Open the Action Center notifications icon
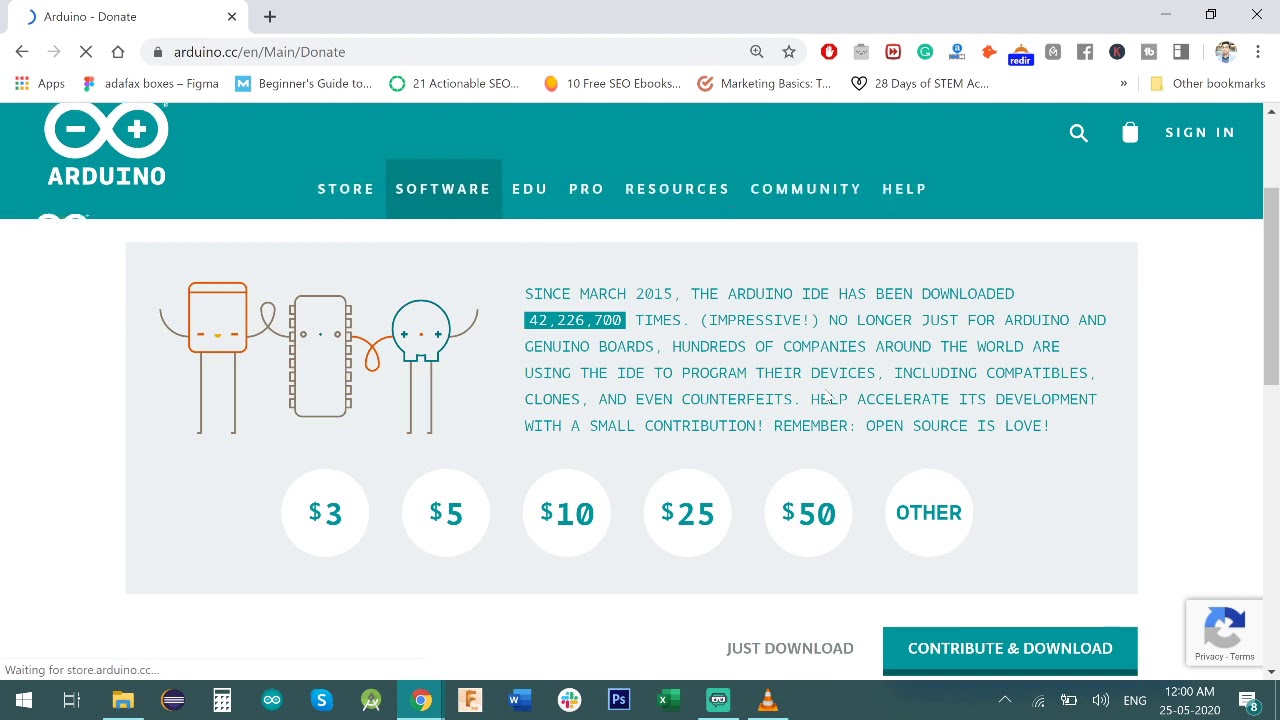 click(x=1248, y=700)
